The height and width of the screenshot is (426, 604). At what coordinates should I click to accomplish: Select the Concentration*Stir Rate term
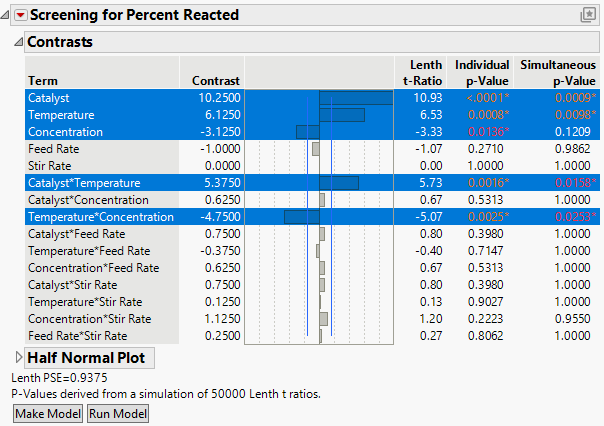click(89, 319)
